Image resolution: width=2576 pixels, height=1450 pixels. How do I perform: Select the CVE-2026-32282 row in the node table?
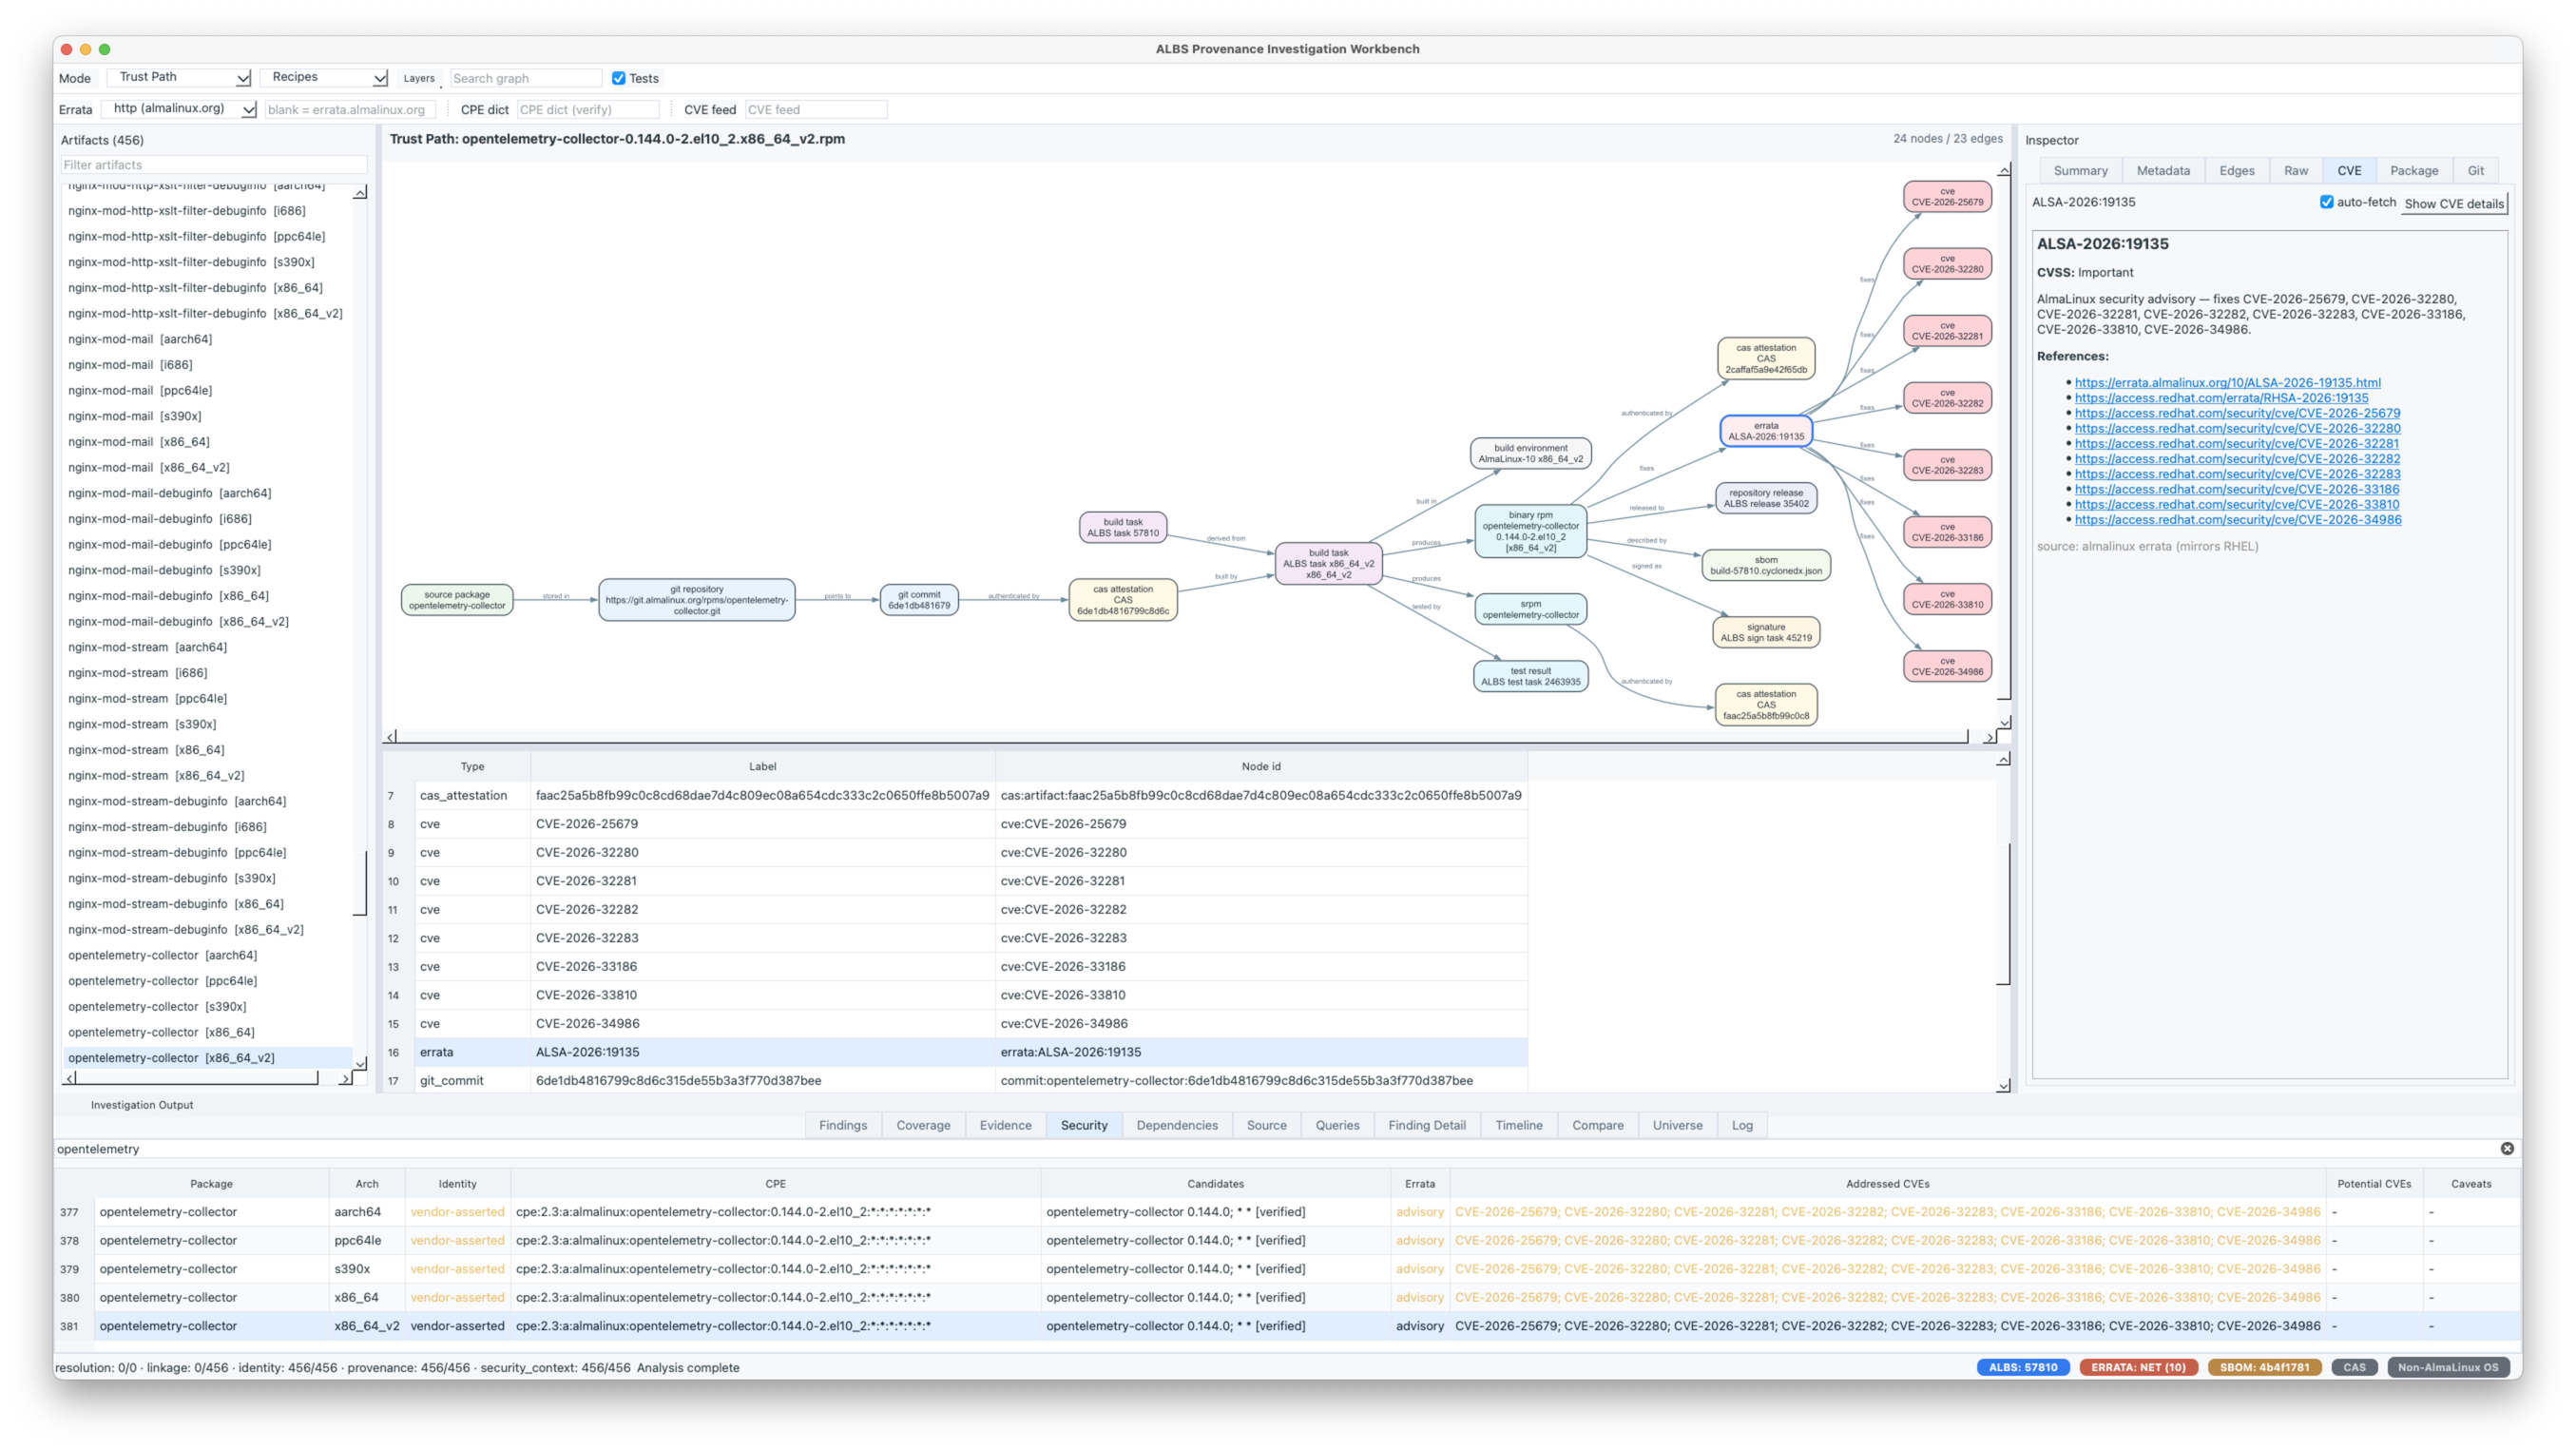point(956,909)
